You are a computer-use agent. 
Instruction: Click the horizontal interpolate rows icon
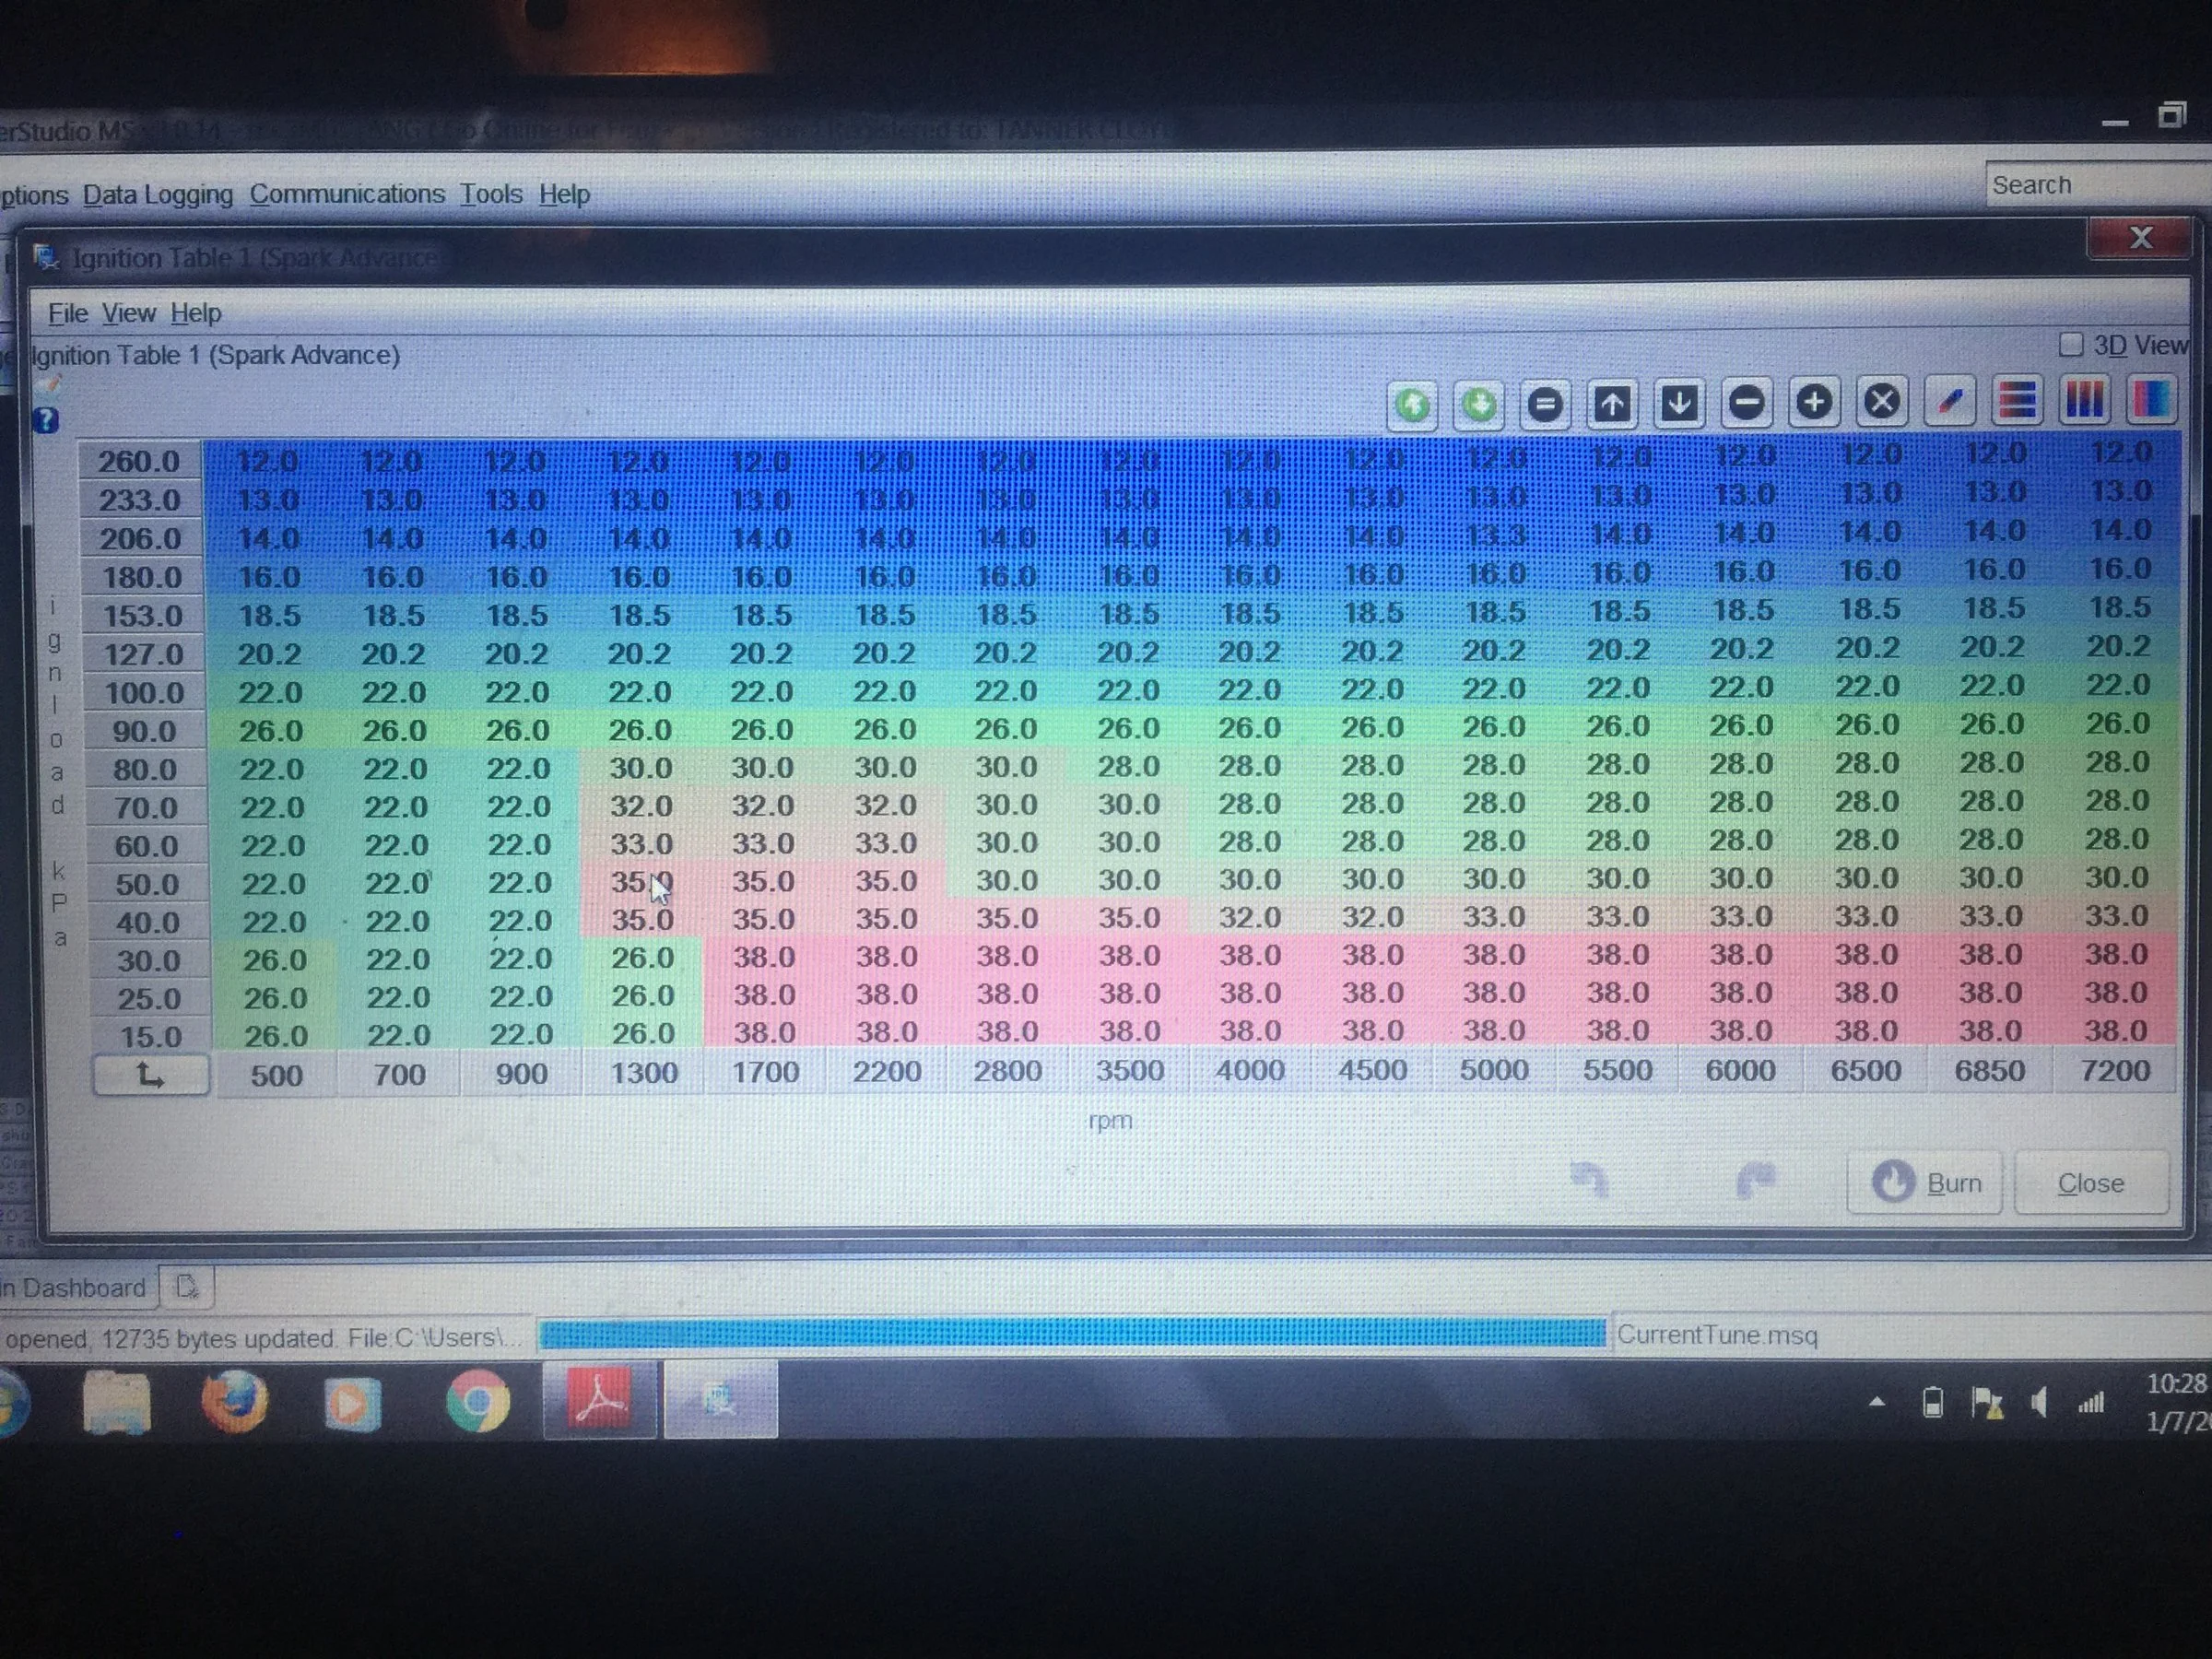click(x=2016, y=400)
